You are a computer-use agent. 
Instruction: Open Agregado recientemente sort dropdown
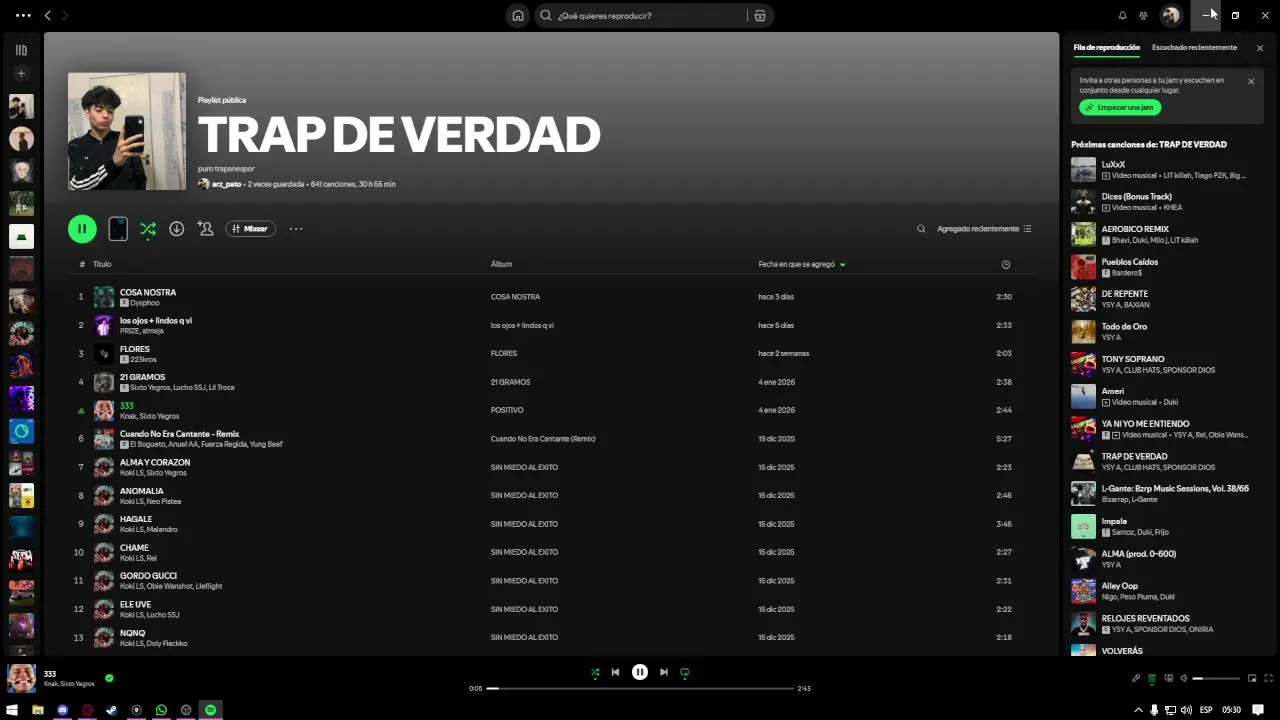984,229
